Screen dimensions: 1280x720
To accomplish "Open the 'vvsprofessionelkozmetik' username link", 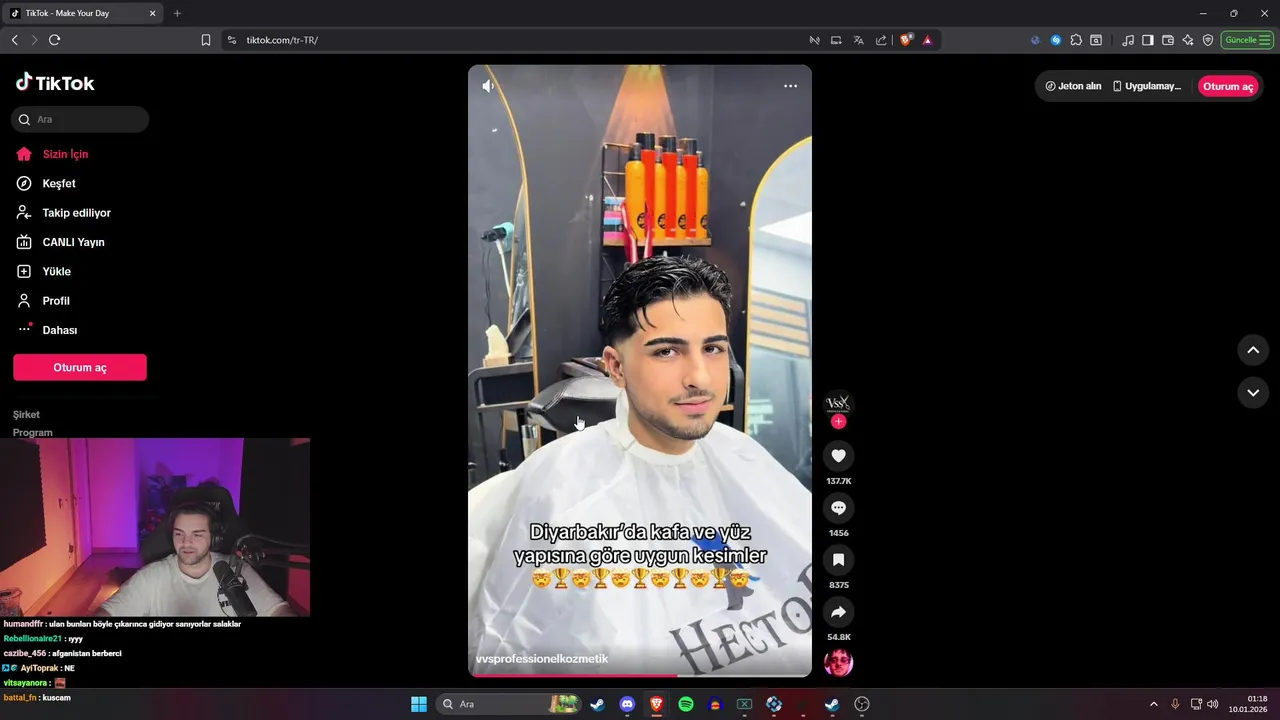I will [542, 659].
